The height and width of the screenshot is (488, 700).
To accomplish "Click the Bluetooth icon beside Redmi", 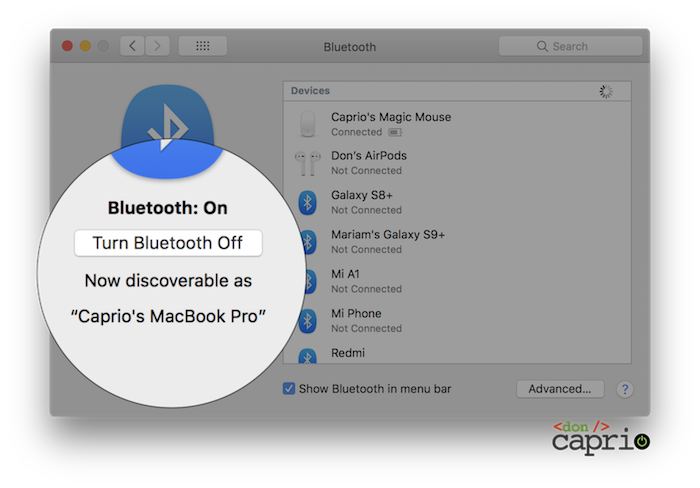I will (x=308, y=356).
